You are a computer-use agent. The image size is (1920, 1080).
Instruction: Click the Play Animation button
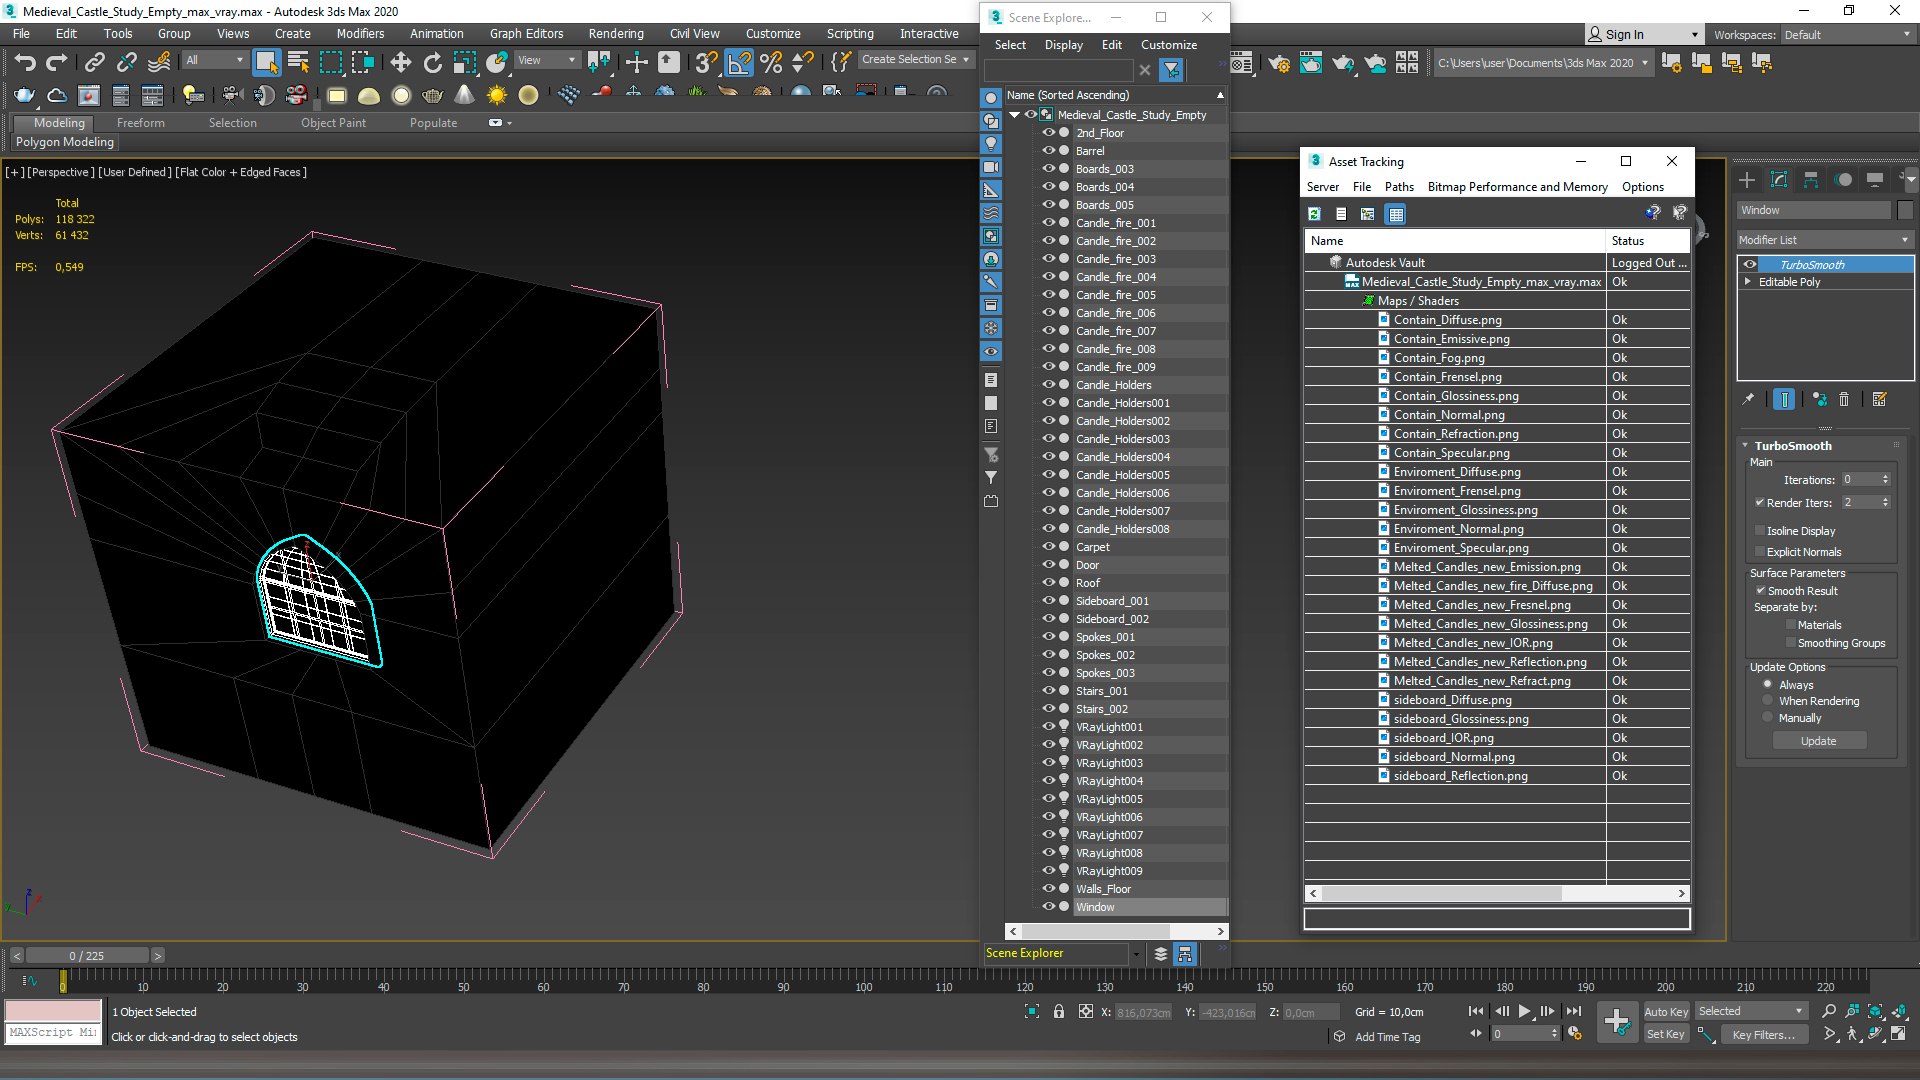[x=1524, y=1012]
